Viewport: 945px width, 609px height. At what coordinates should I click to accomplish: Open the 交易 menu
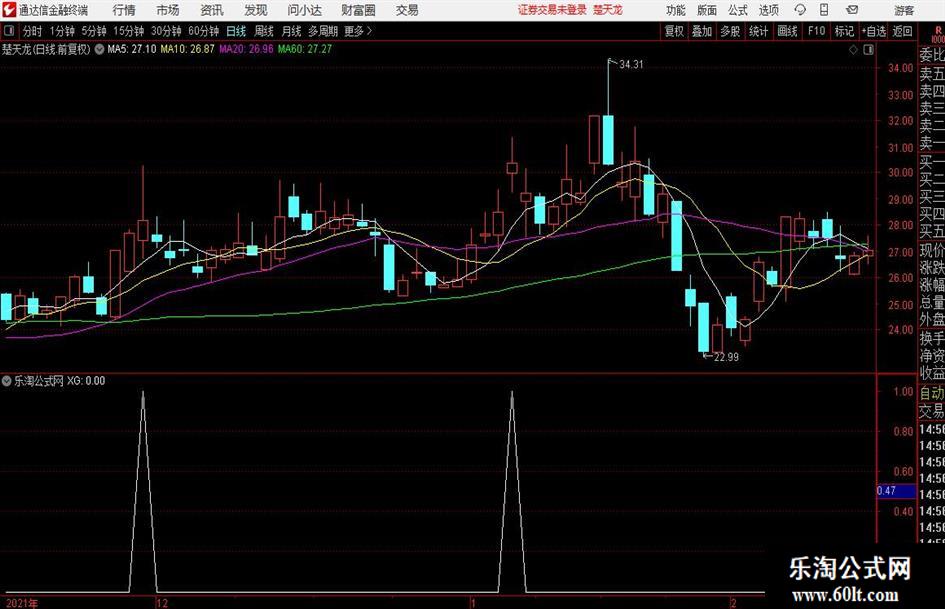pos(407,10)
